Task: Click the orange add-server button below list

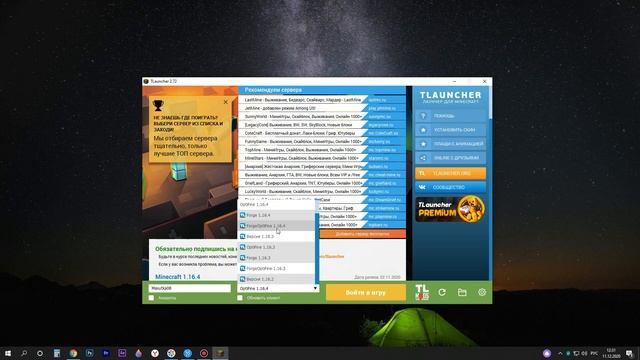Action: [362, 234]
